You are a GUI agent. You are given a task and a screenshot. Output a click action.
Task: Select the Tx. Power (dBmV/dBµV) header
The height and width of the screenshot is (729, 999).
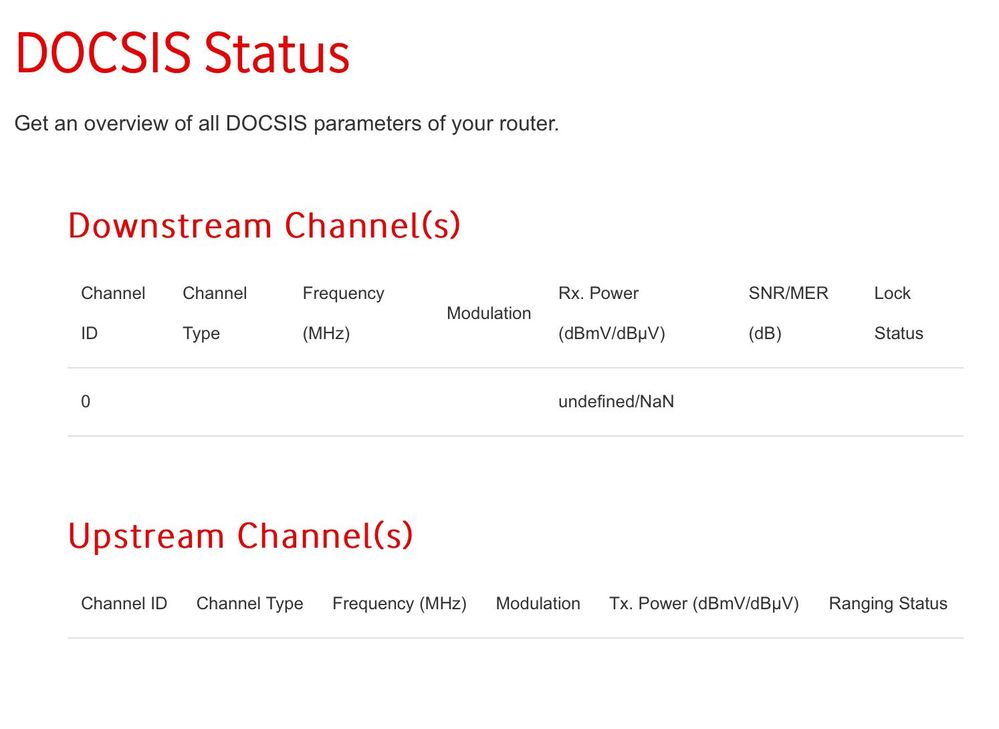tap(704, 603)
